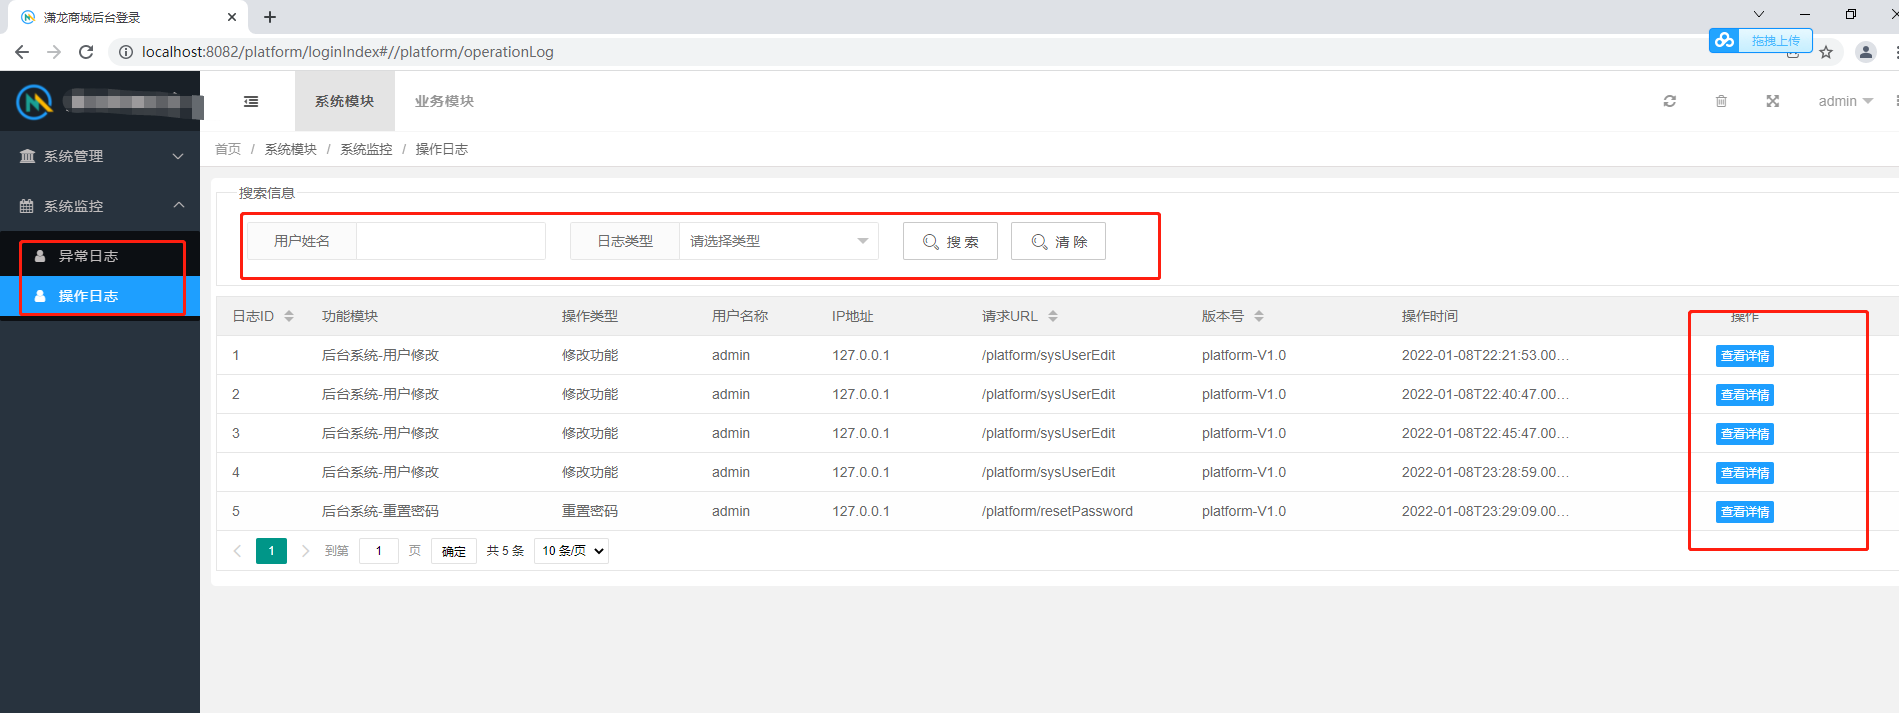This screenshot has height=713, width=1899.
Task: Click the browser profile avatar icon
Action: tap(1865, 52)
